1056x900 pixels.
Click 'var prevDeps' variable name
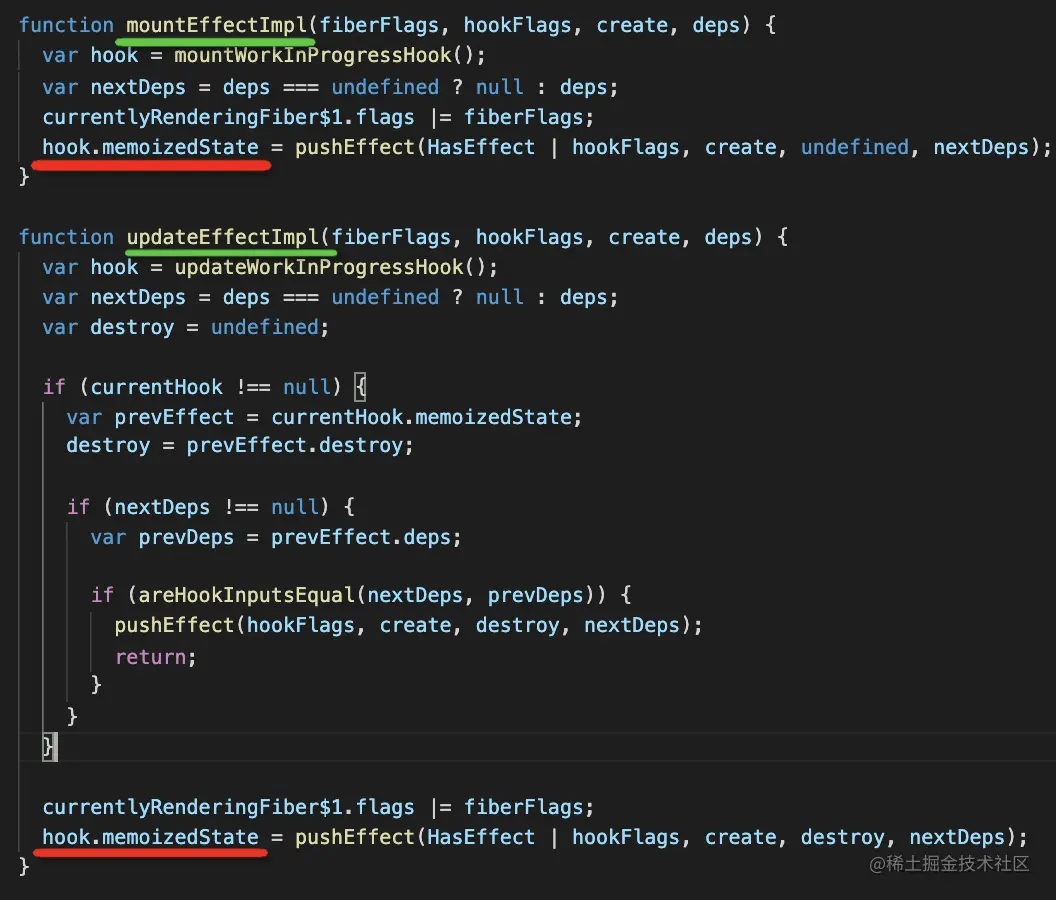click(186, 538)
